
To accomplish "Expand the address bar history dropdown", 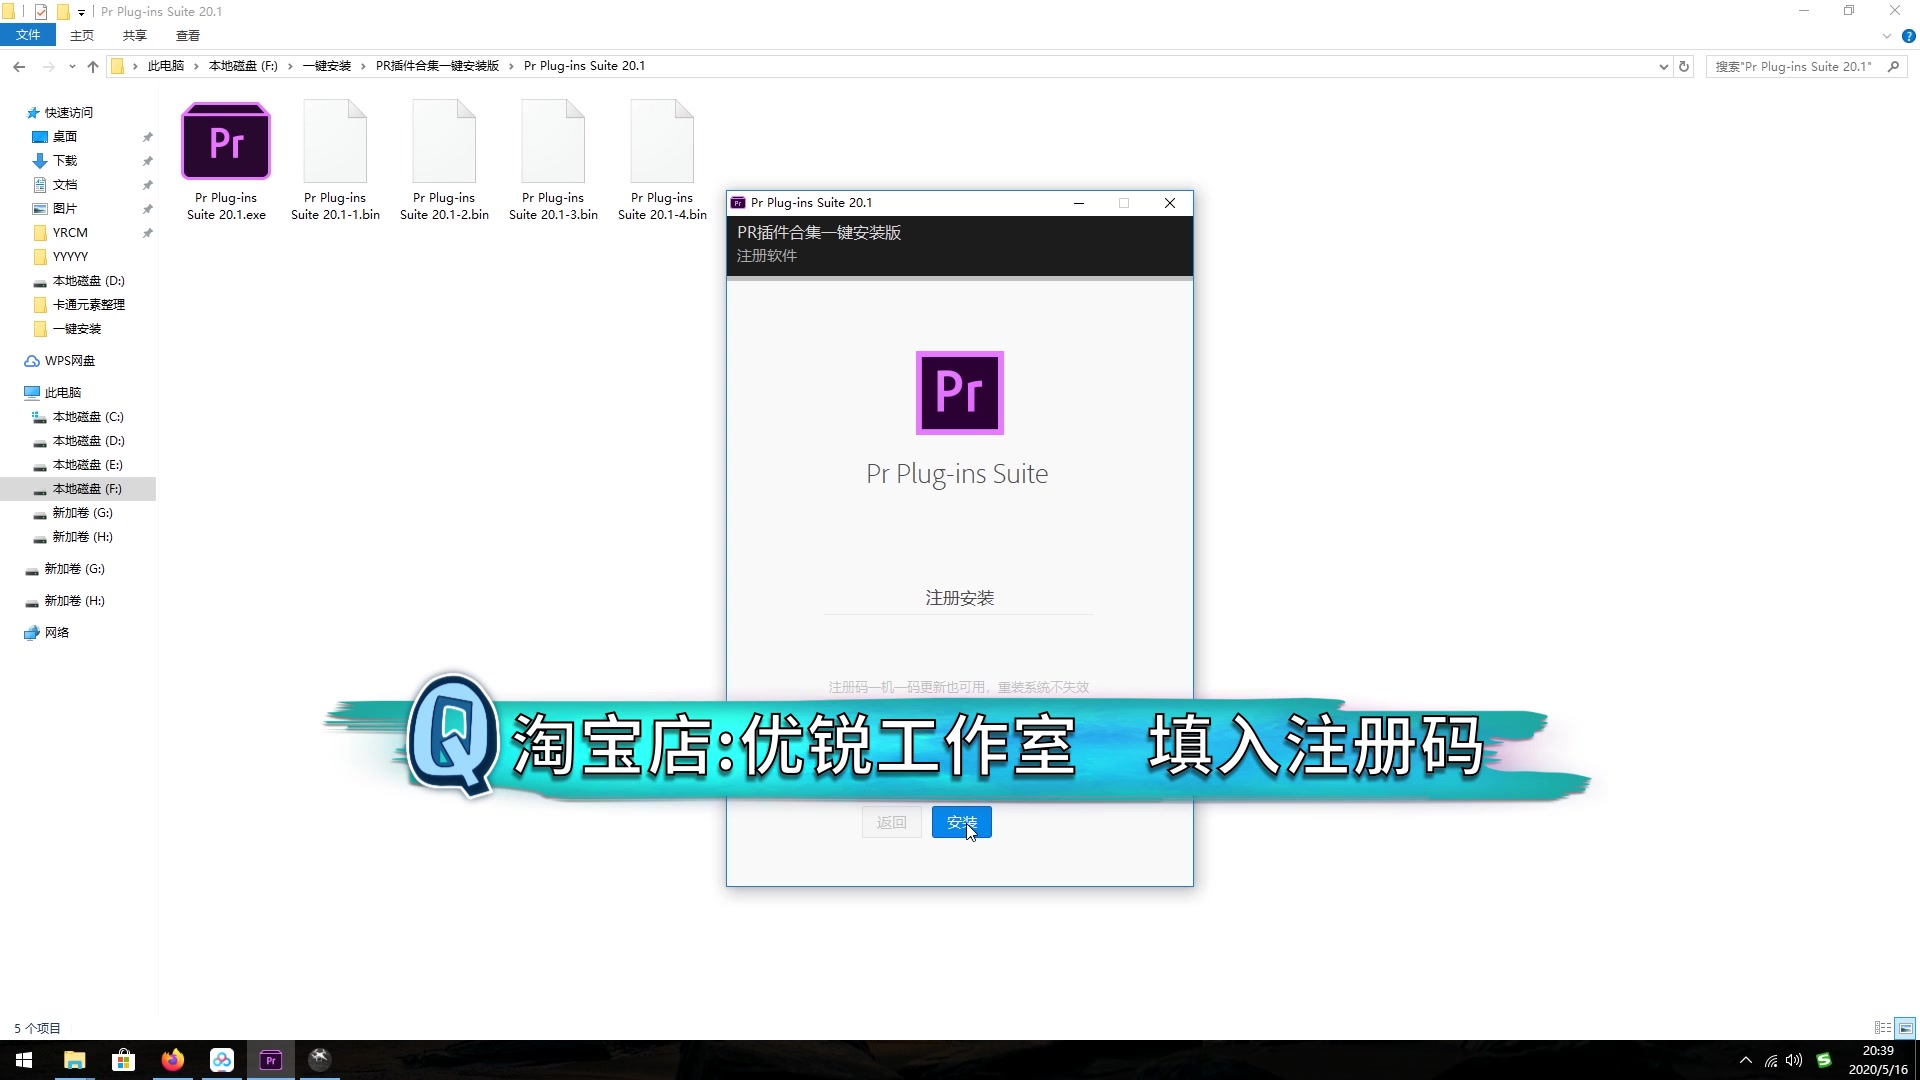I will point(1663,66).
